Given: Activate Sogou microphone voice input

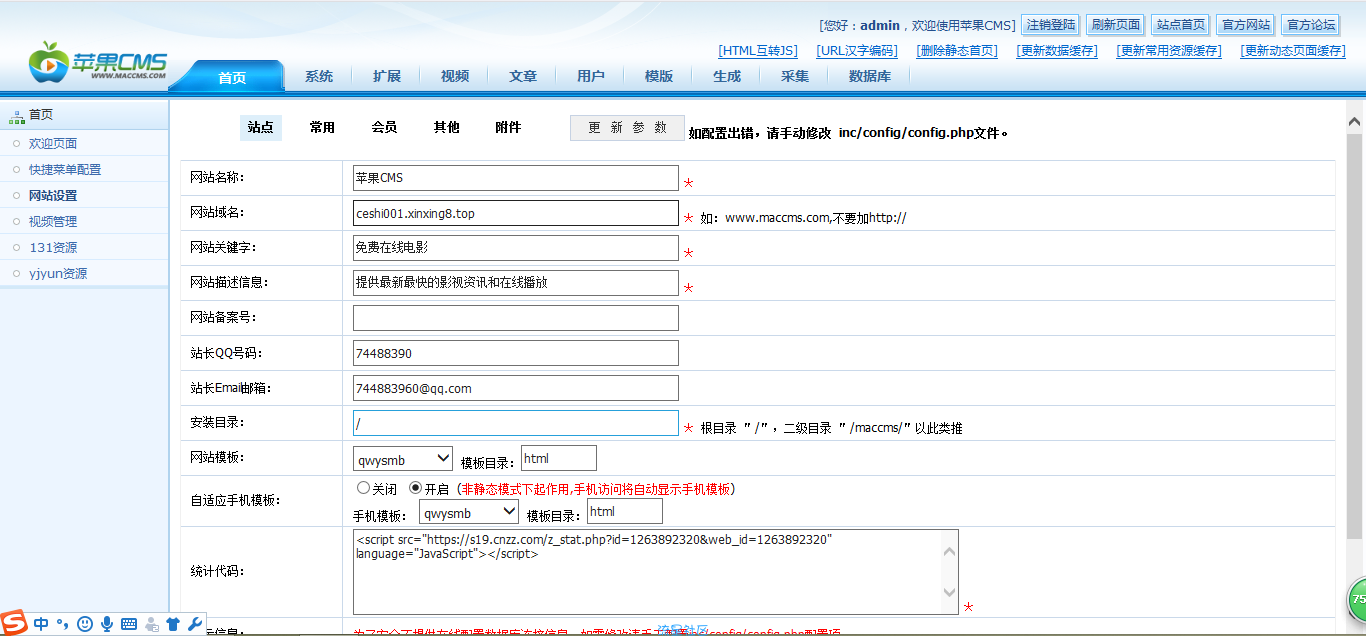Looking at the screenshot, I should [x=107, y=623].
